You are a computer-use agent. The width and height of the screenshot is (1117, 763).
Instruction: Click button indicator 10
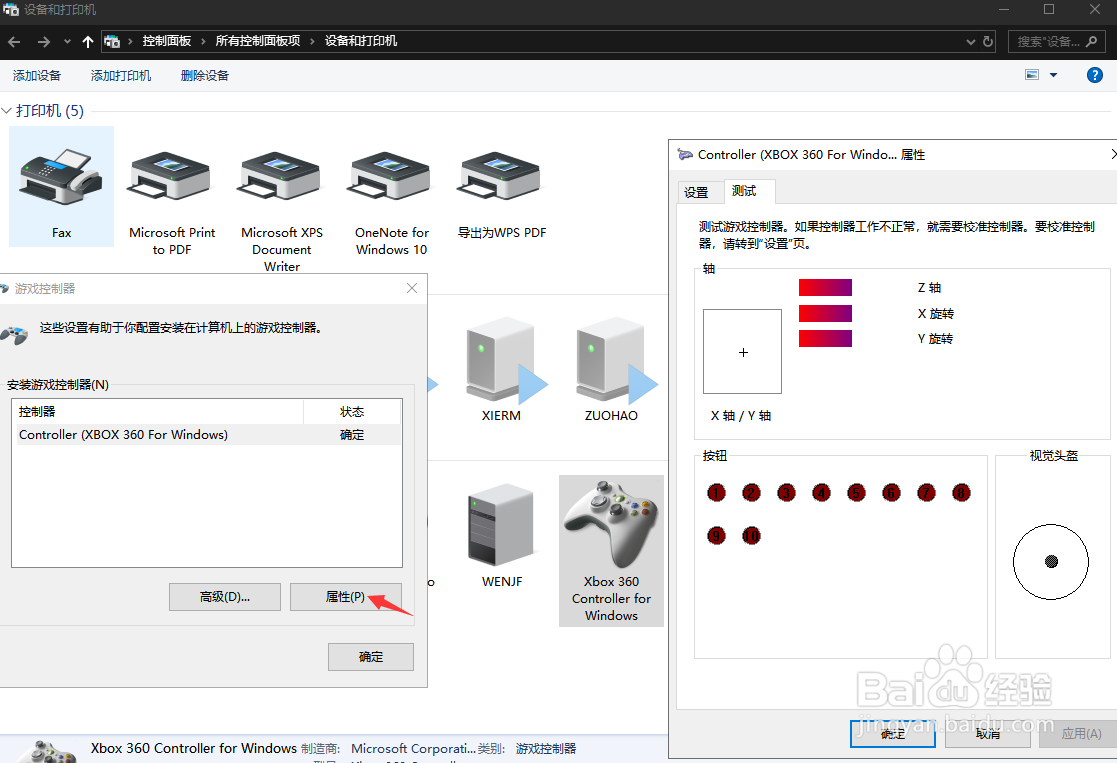[751, 535]
